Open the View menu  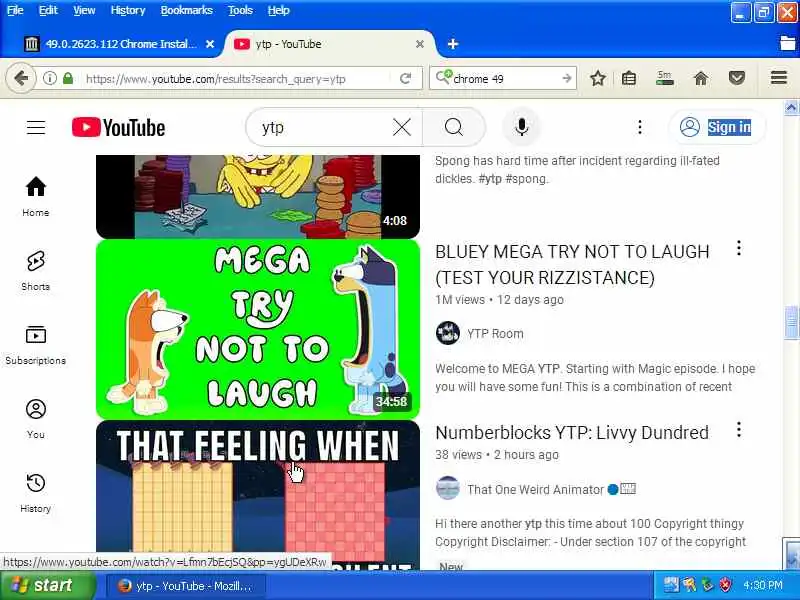[x=84, y=10]
